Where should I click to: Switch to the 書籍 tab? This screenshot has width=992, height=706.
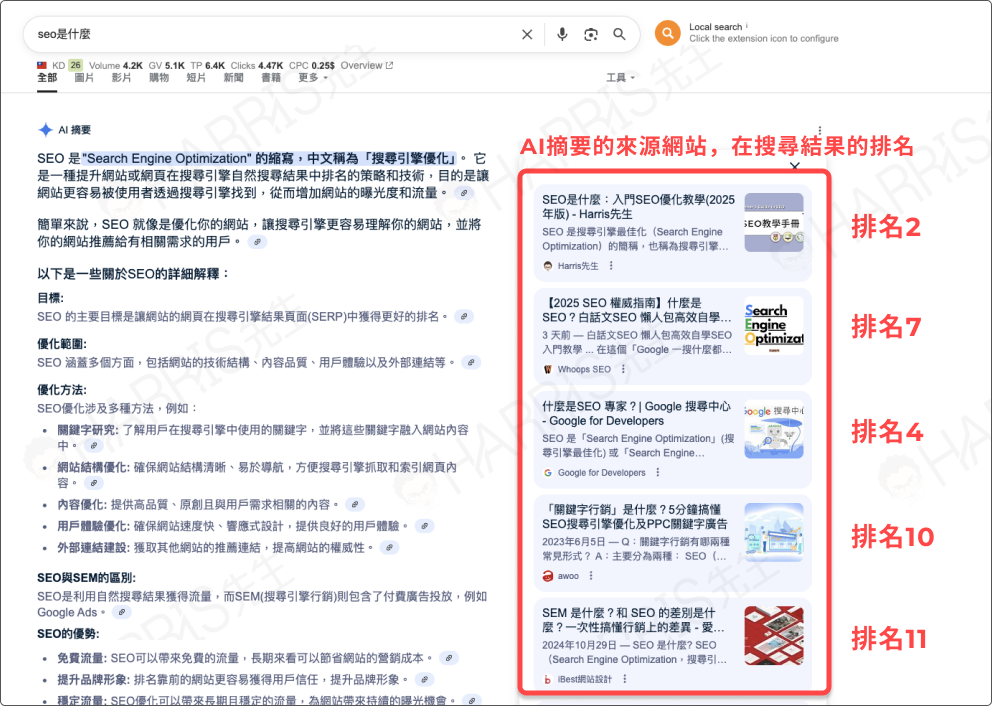click(x=271, y=78)
